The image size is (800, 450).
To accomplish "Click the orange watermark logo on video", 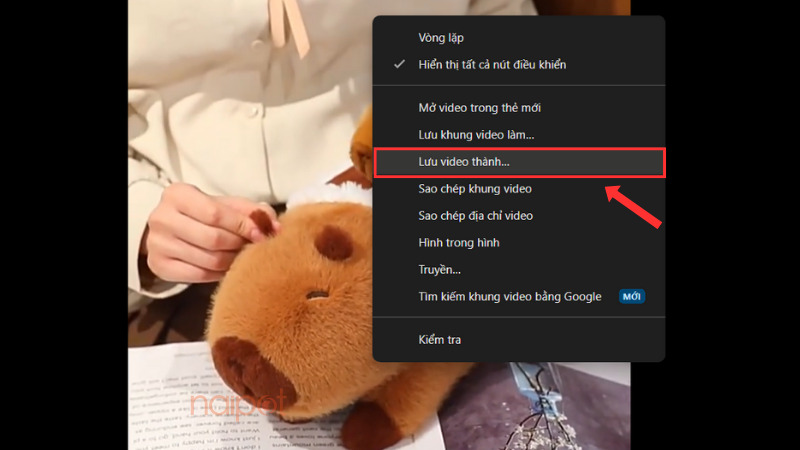I will pos(238,402).
